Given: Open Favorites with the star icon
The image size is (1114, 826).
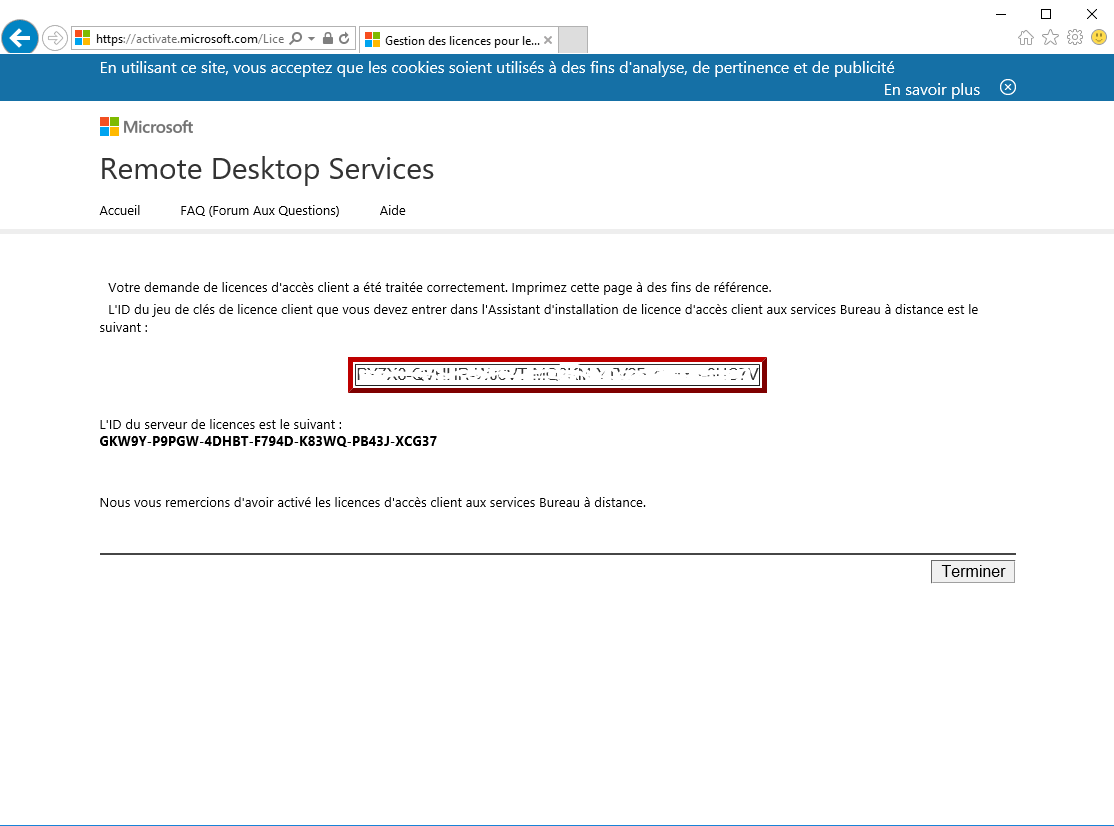Looking at the screenshot, I should click(x=1050, y=38).
